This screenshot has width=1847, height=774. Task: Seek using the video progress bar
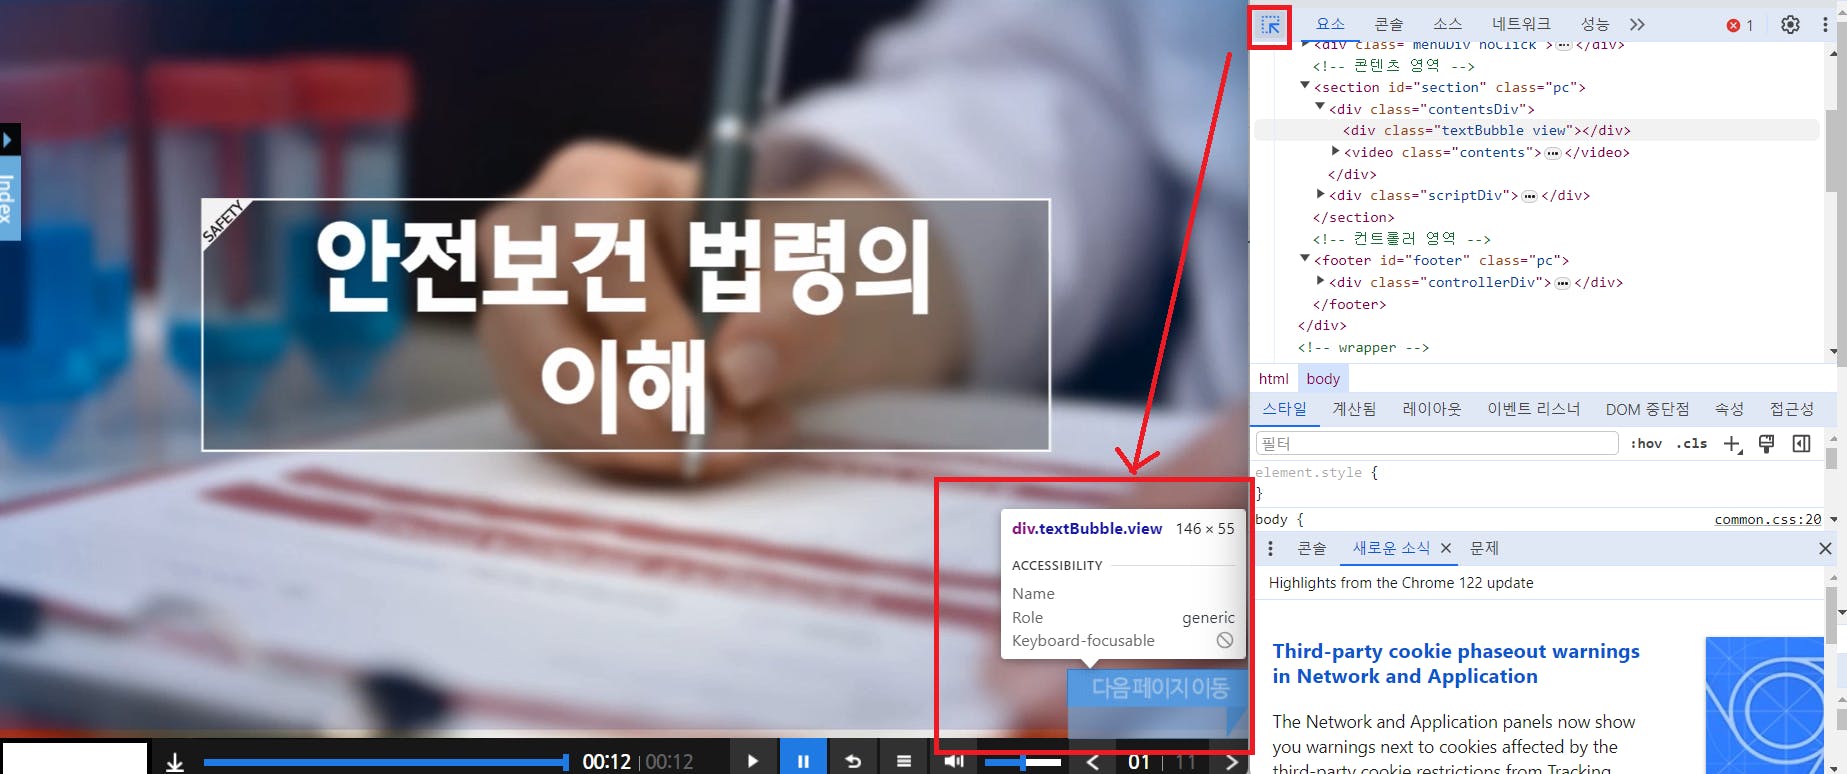pyautogui.click(x=386, y=762)
